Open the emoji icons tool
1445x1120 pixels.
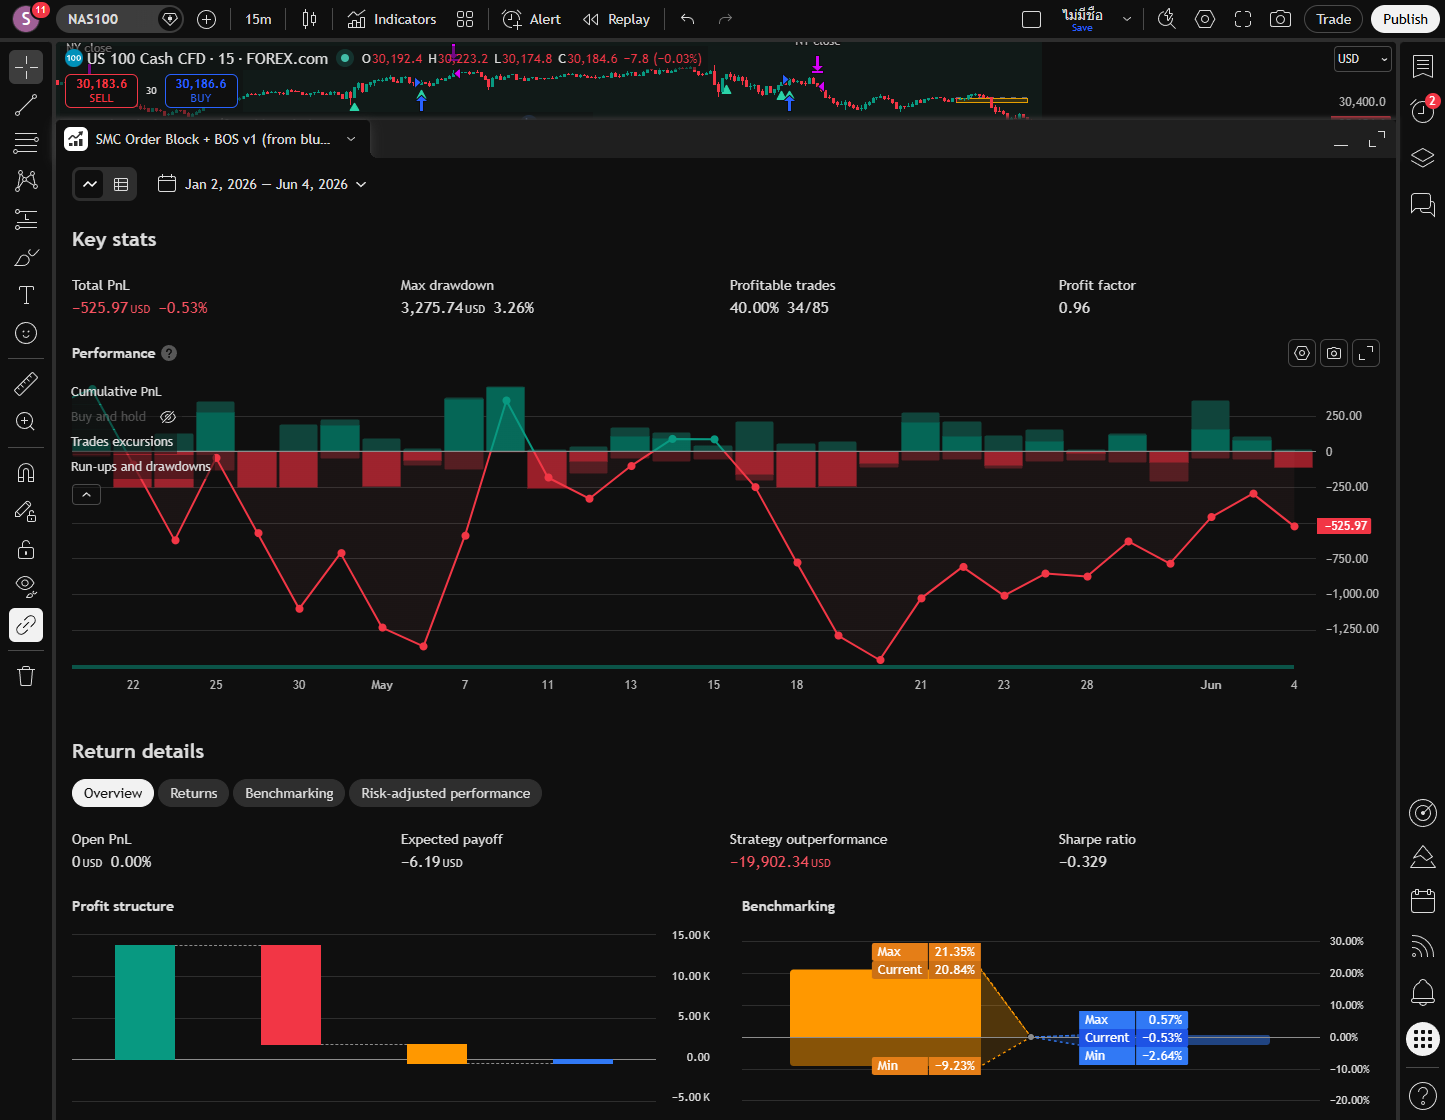pos(26,333)
